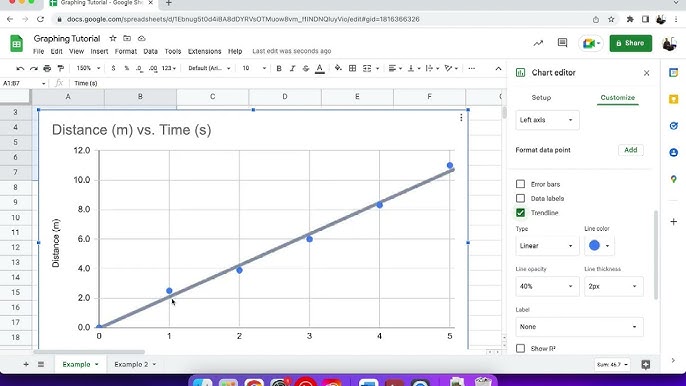The image size is (686, 386).
Task: Open borders menu
Action: (352, 68)
